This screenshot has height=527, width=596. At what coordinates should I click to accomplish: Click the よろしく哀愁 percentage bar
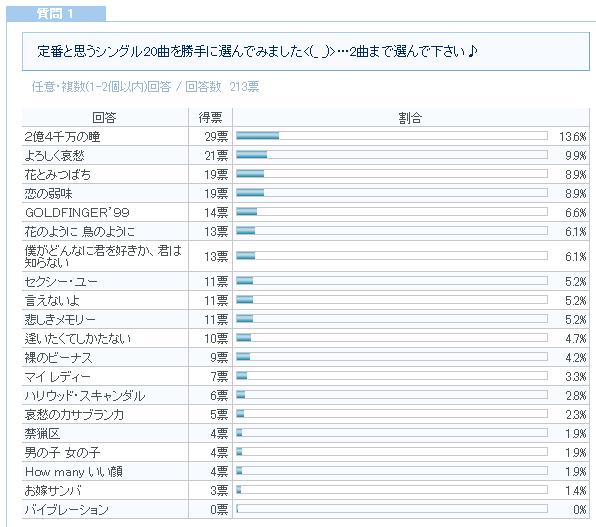(x=392, y=154)
